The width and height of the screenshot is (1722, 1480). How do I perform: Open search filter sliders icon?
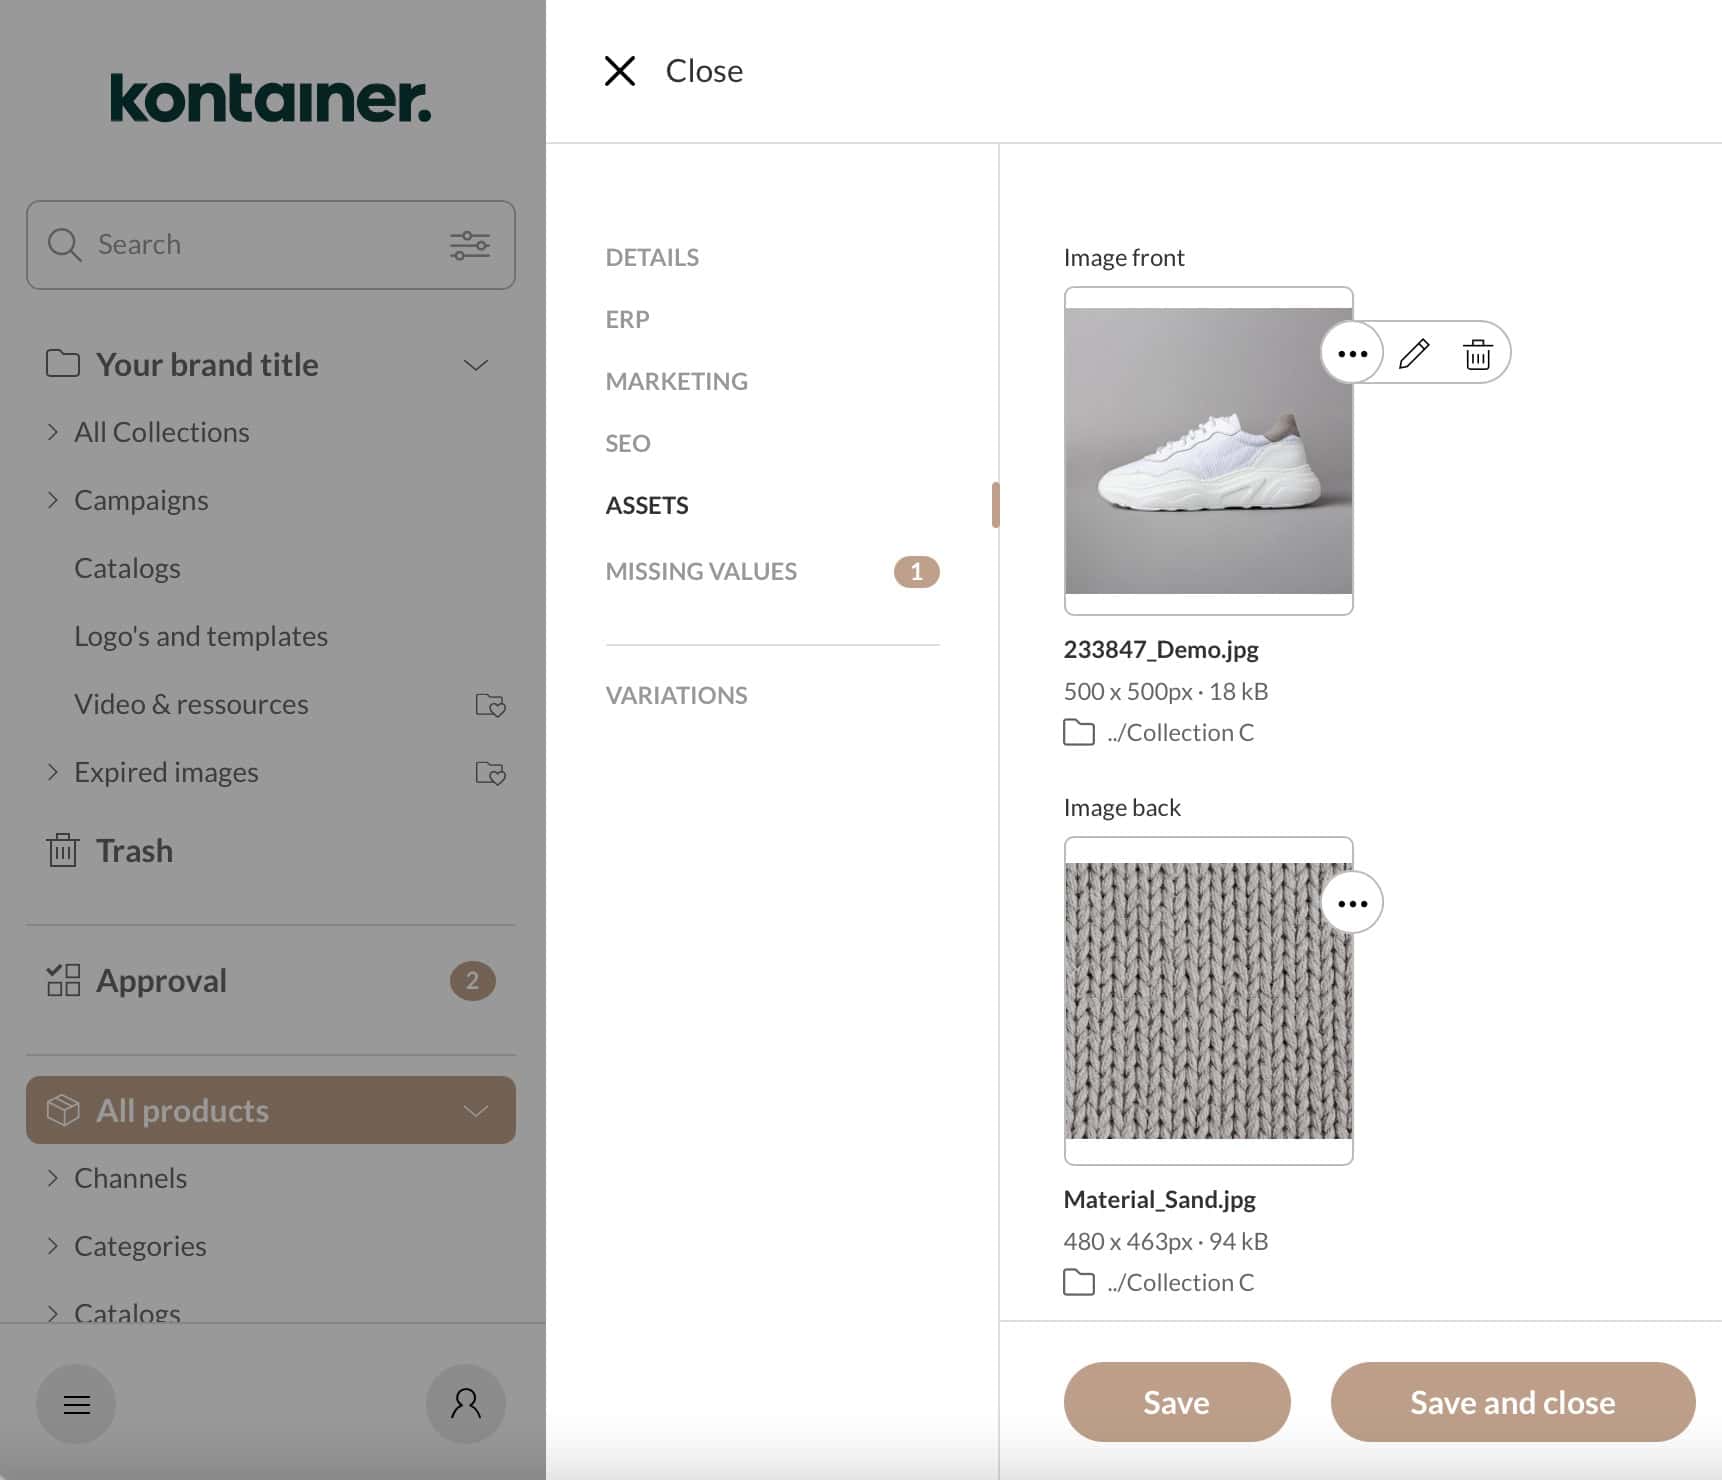470,245
